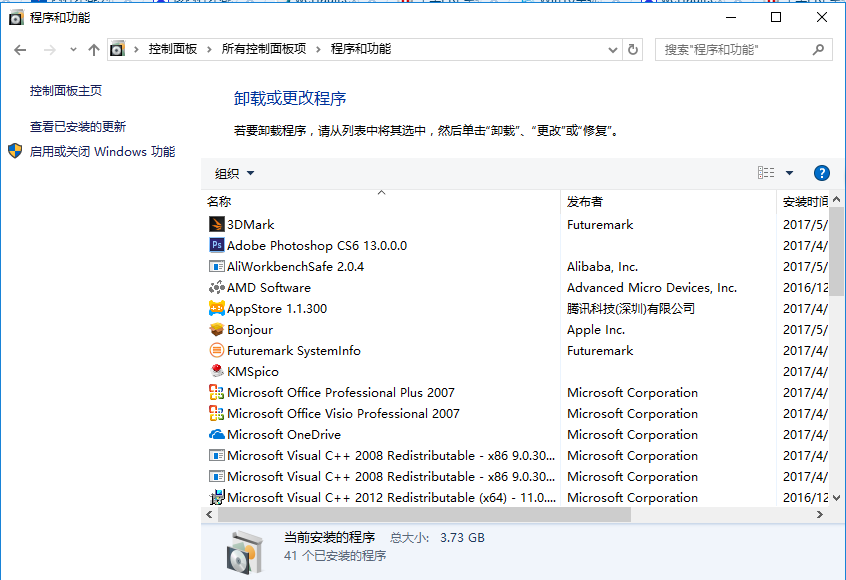
Task: Click the Apple Inc. publisher cell
Action: pyautogui.click(x=596, y=330)
